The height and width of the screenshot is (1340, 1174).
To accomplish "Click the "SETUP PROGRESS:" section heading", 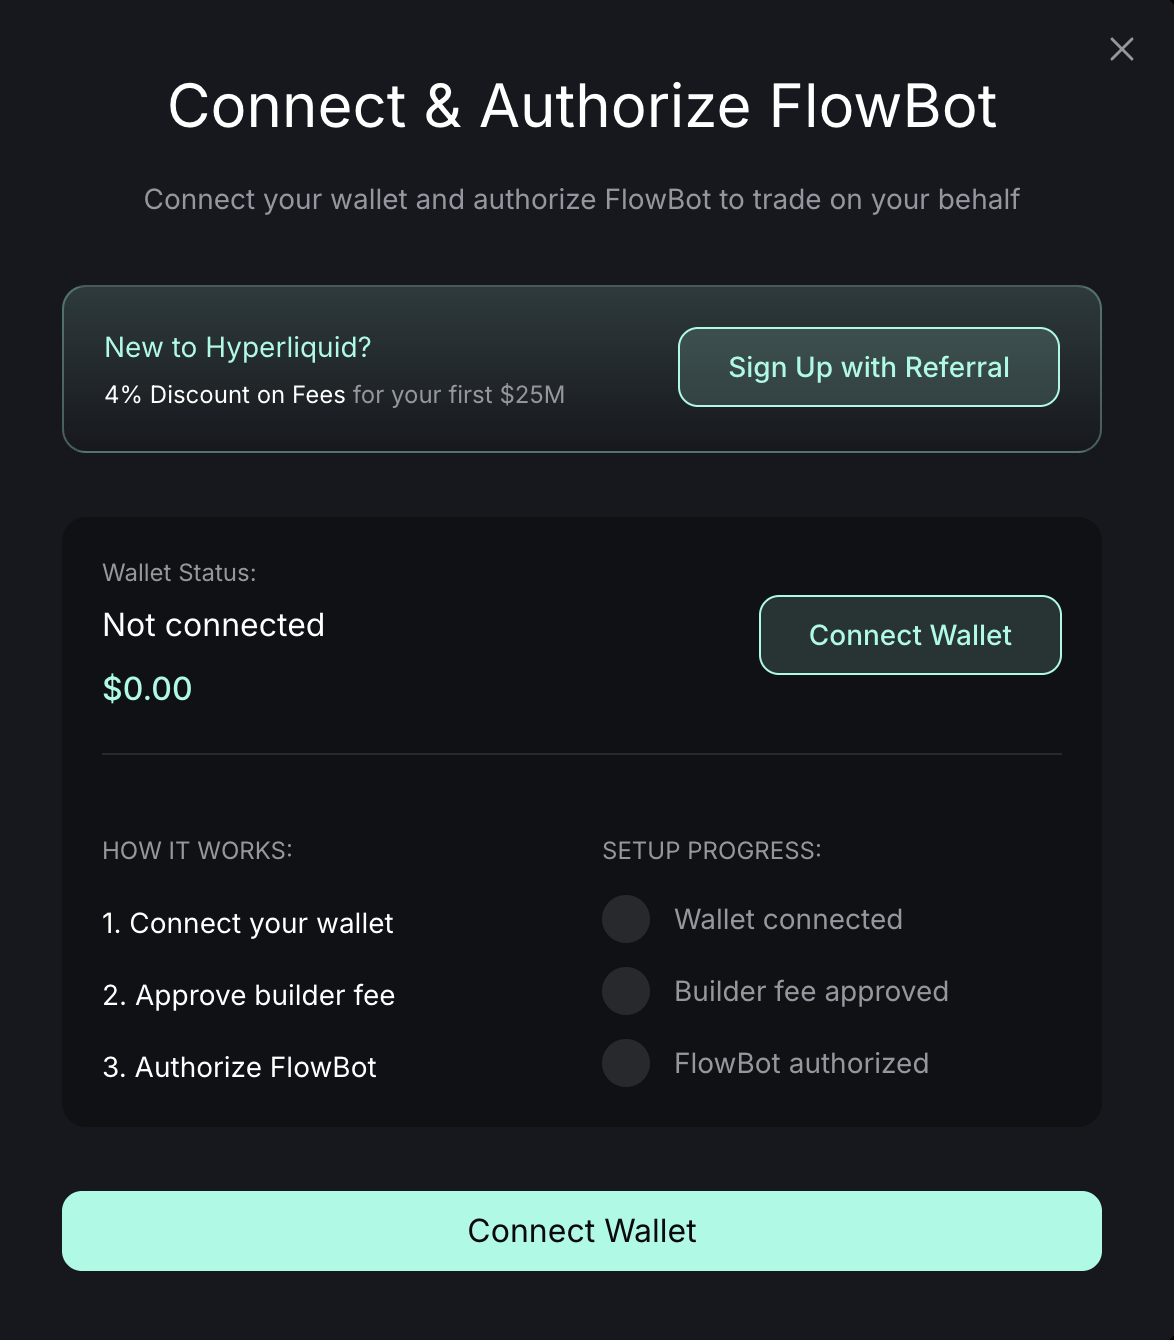I will click(711, 851).
